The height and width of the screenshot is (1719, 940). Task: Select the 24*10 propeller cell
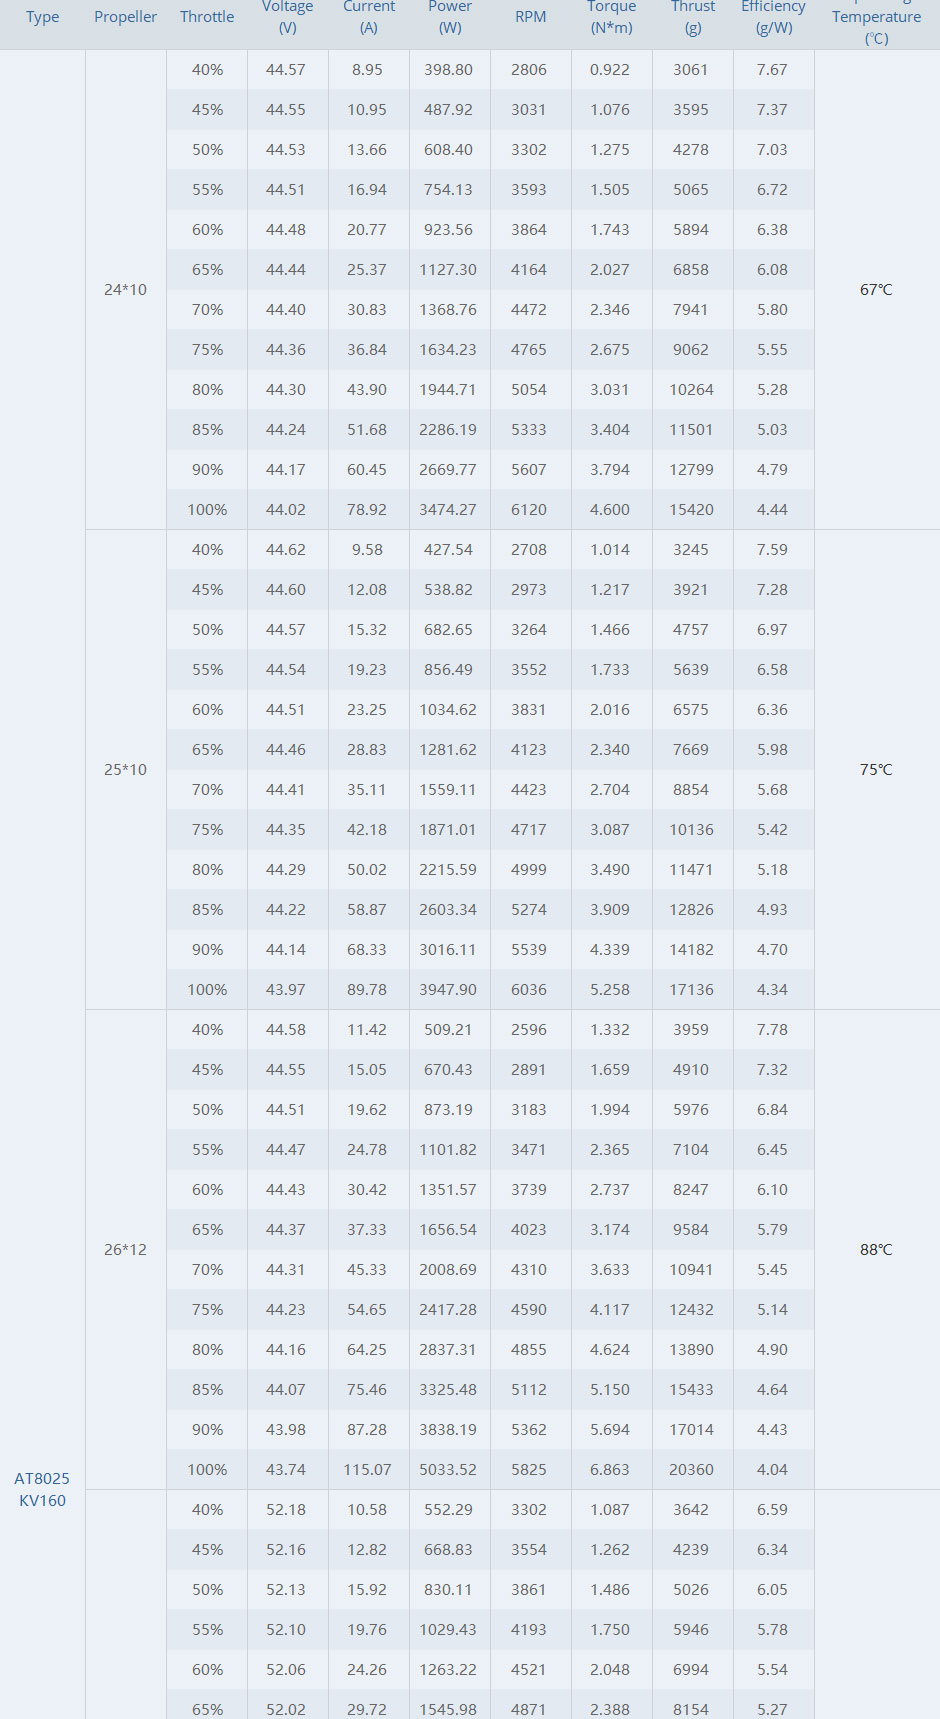tap(125, 290)
